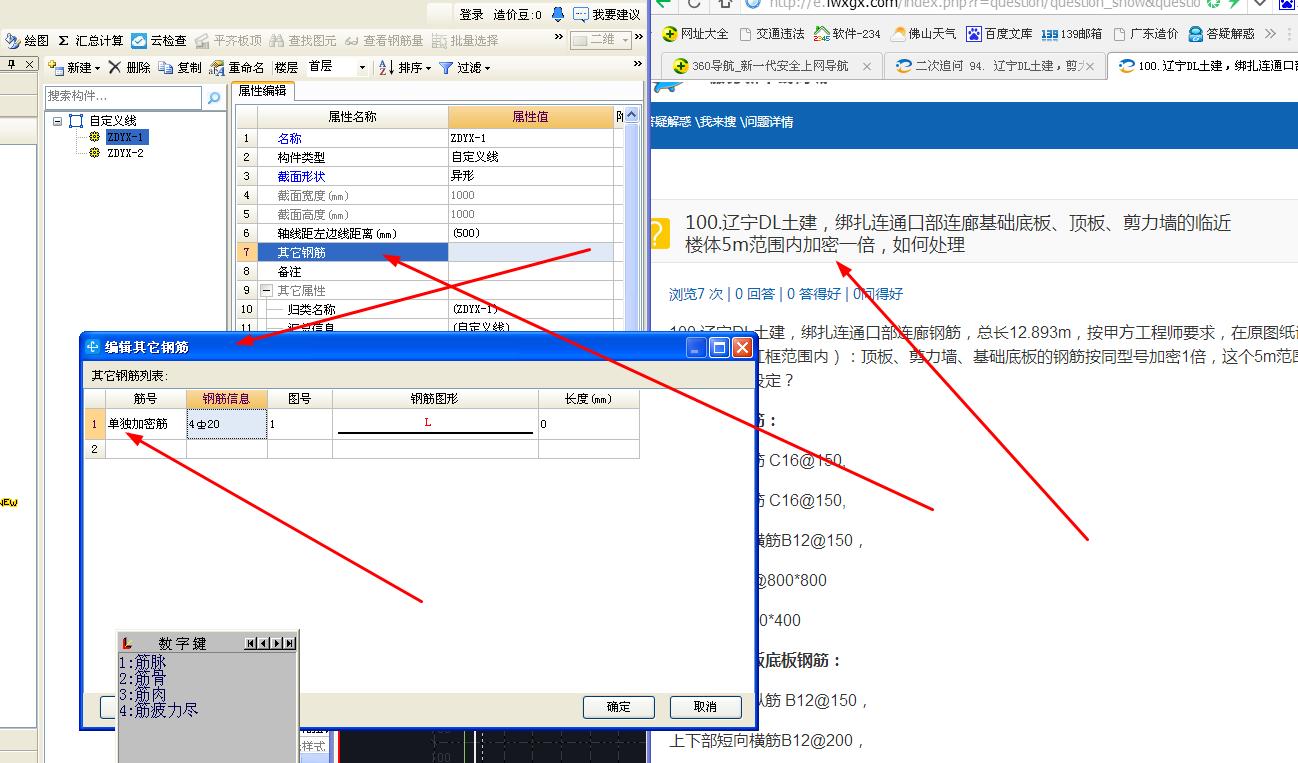
Task: Pin the left panel with pushpin icon
Action: click(11, 65)
